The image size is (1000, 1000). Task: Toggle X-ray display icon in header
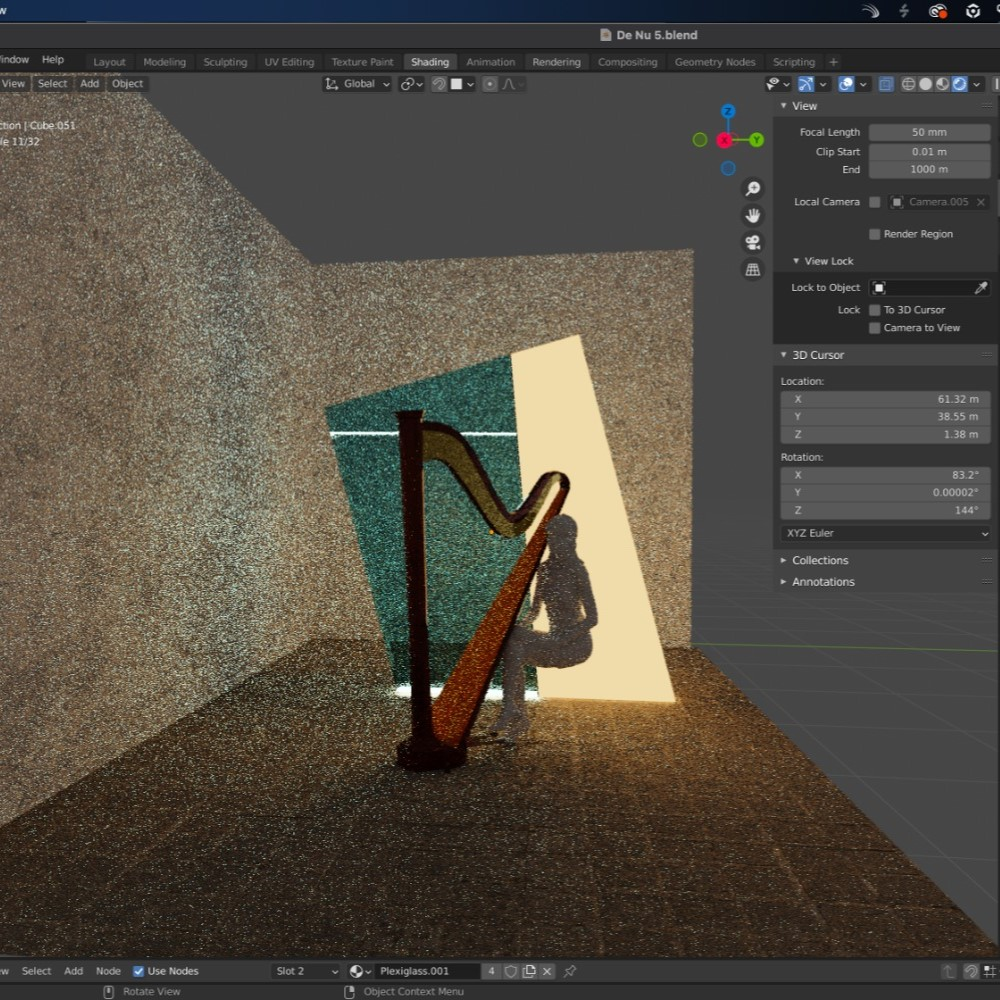pos(886,84)
